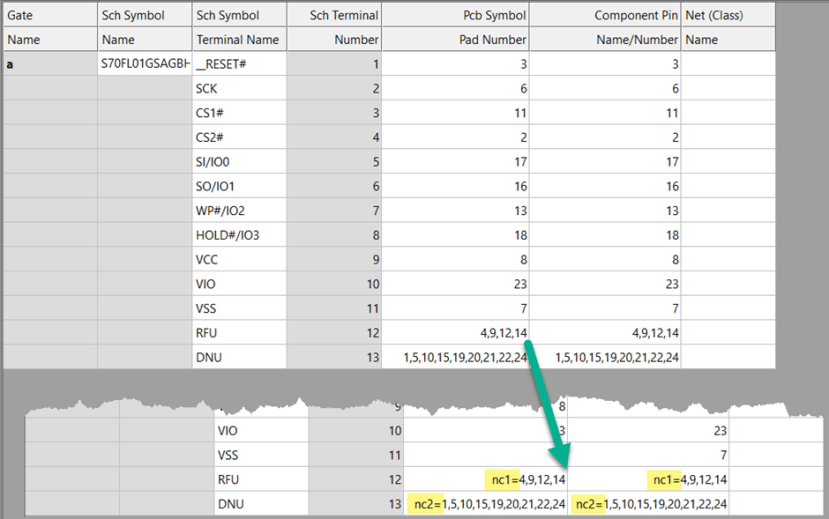The image size is (829, 519).
Task: Click the 'Net (Class)' column header
Action: (x=729, y=15)
